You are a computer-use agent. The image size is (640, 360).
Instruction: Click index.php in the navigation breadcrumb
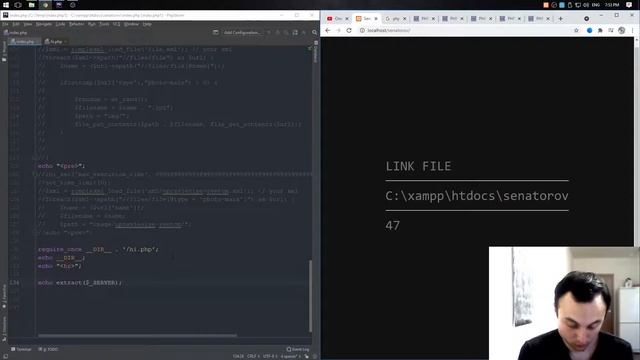pos(16,33)
